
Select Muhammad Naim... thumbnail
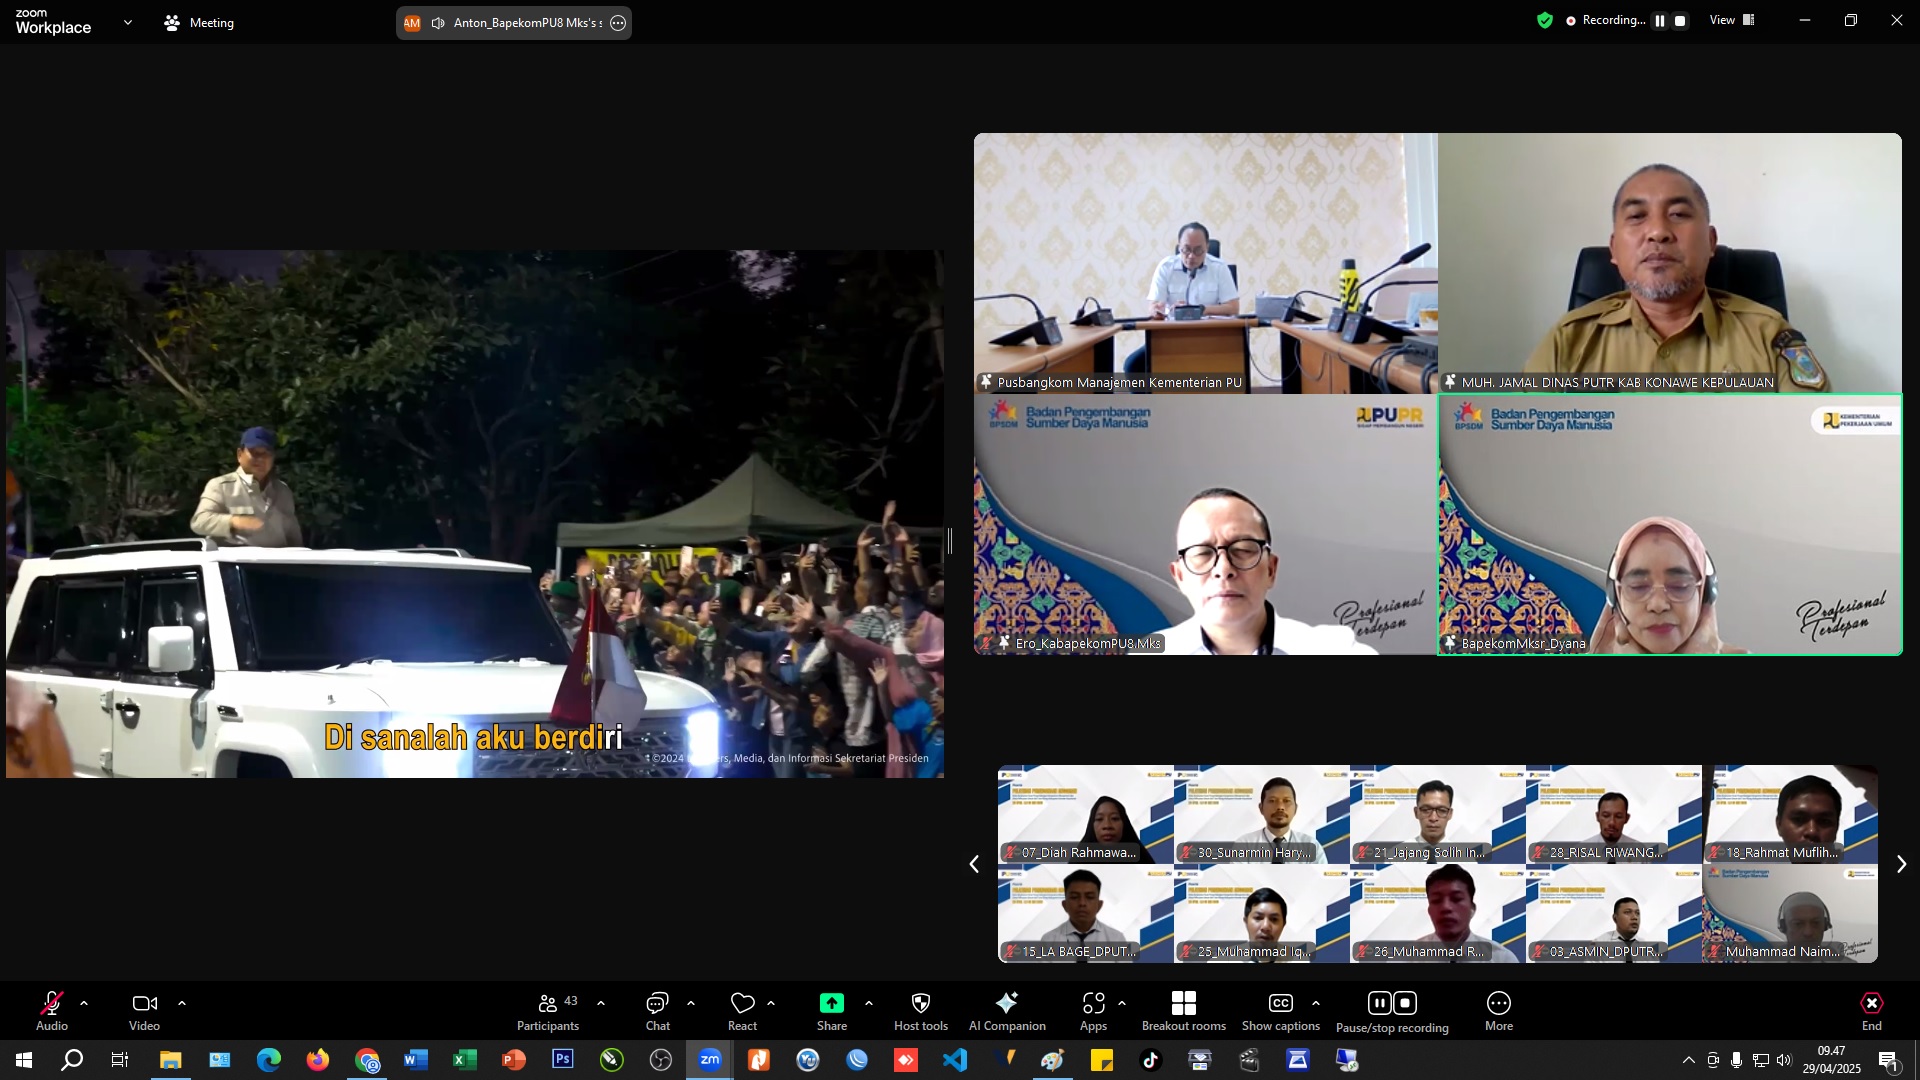click(1790, 913)
